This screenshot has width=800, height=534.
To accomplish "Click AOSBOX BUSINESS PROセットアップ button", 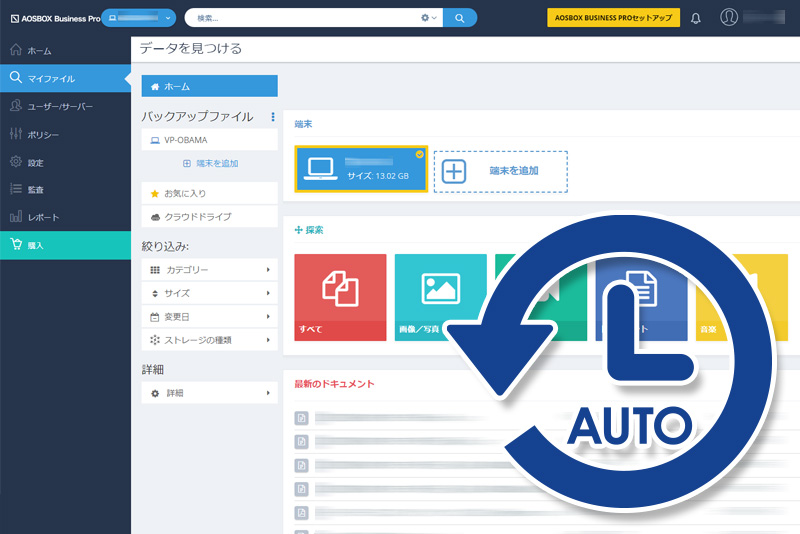I will coord(613,18).
